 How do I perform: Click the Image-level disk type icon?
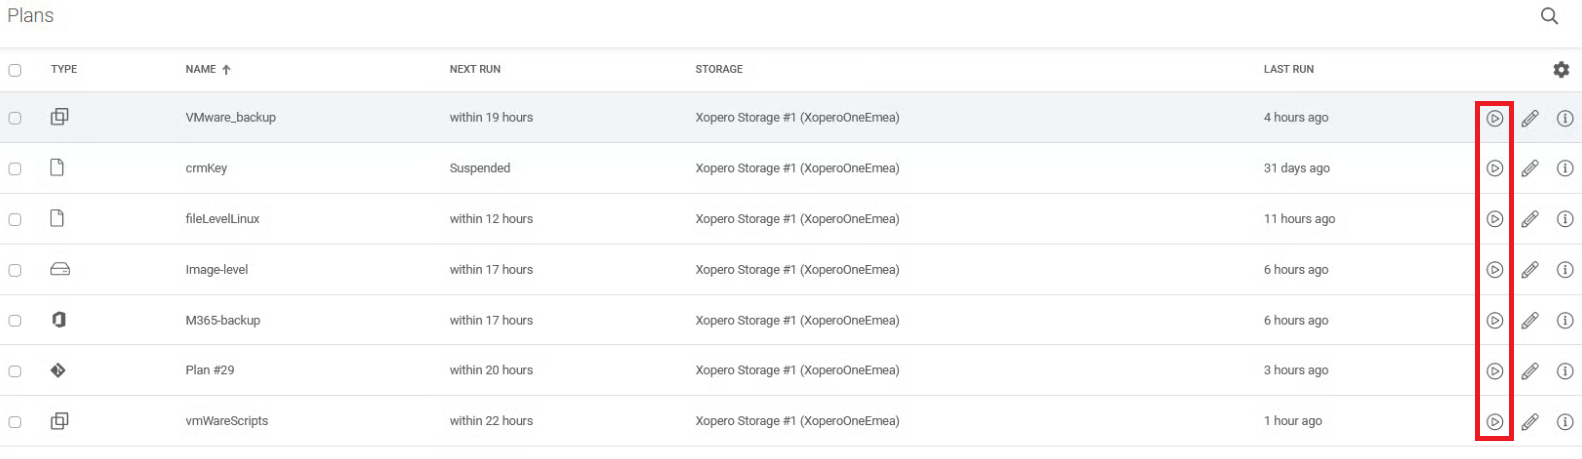click(60, 269)
